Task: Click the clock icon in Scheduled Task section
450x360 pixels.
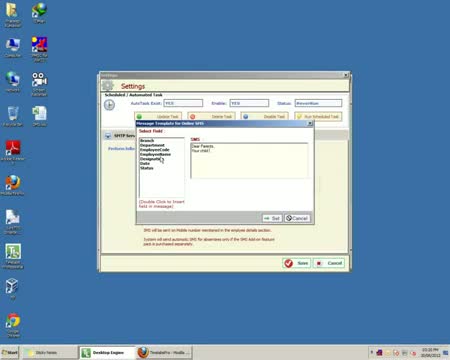Action: [109, 105]
